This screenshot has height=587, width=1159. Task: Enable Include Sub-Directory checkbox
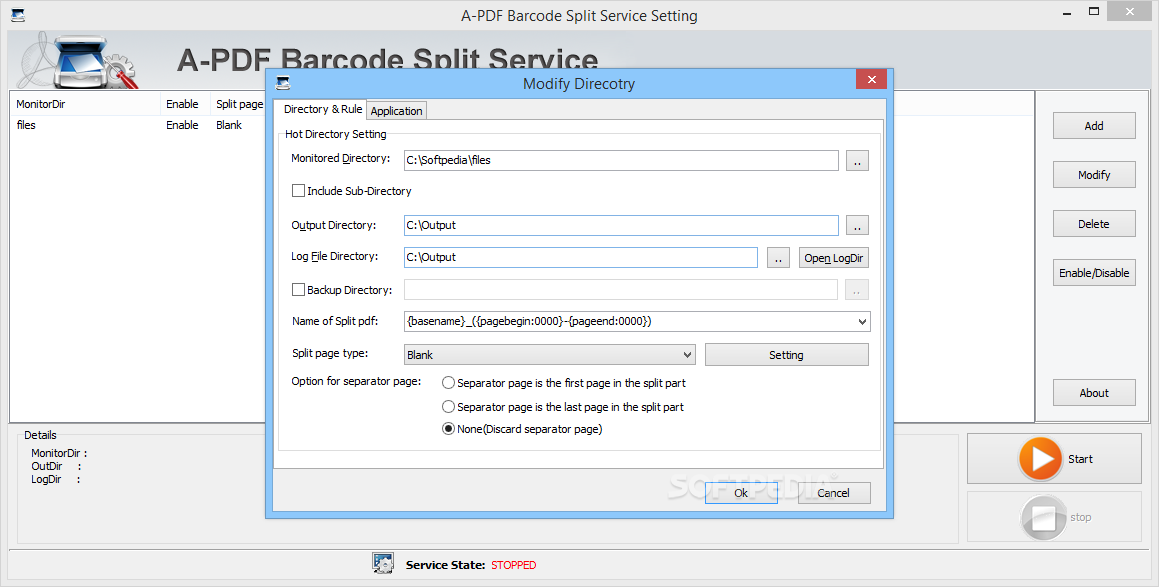[x=299, y=191]
